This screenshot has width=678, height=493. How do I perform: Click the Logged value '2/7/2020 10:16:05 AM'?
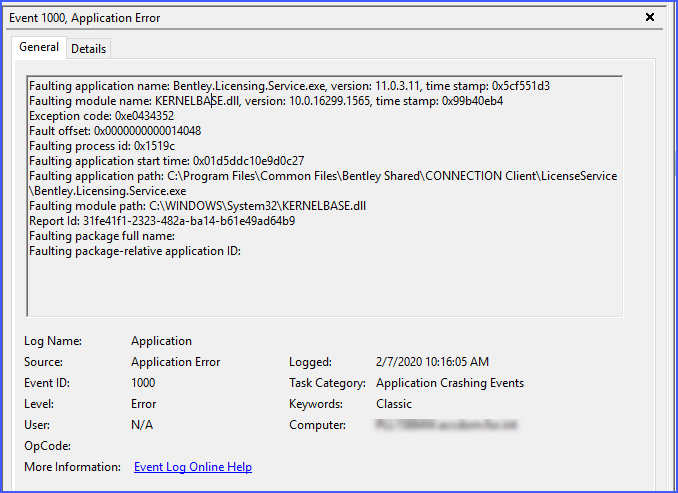point(432,362)
